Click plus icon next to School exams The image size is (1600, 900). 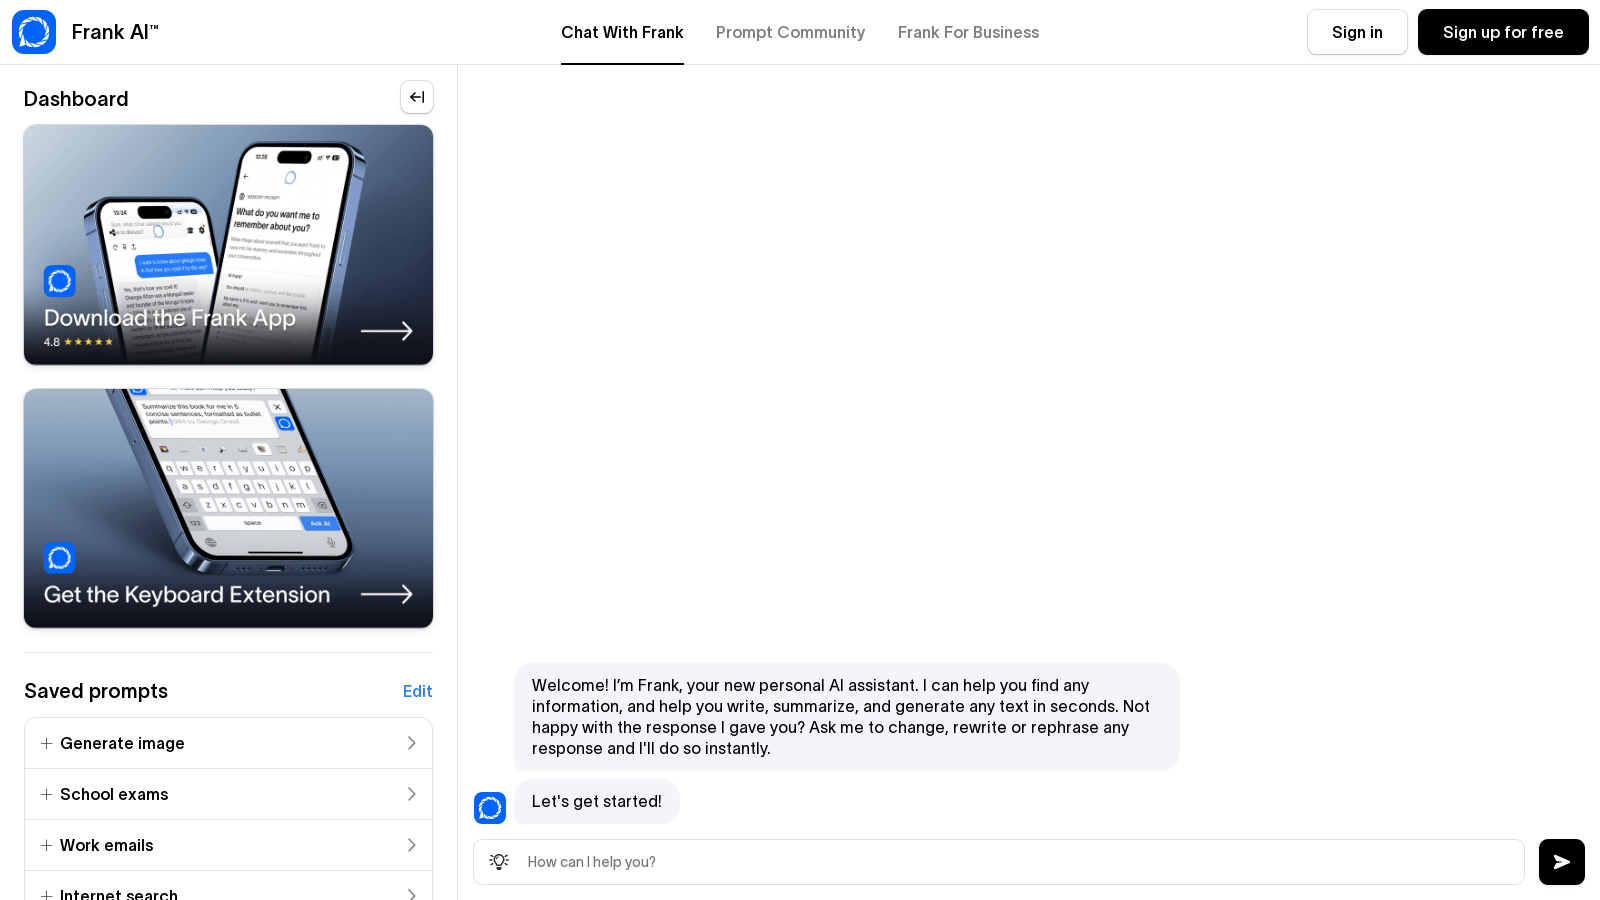pyautogui.click(x=46, y=794)
